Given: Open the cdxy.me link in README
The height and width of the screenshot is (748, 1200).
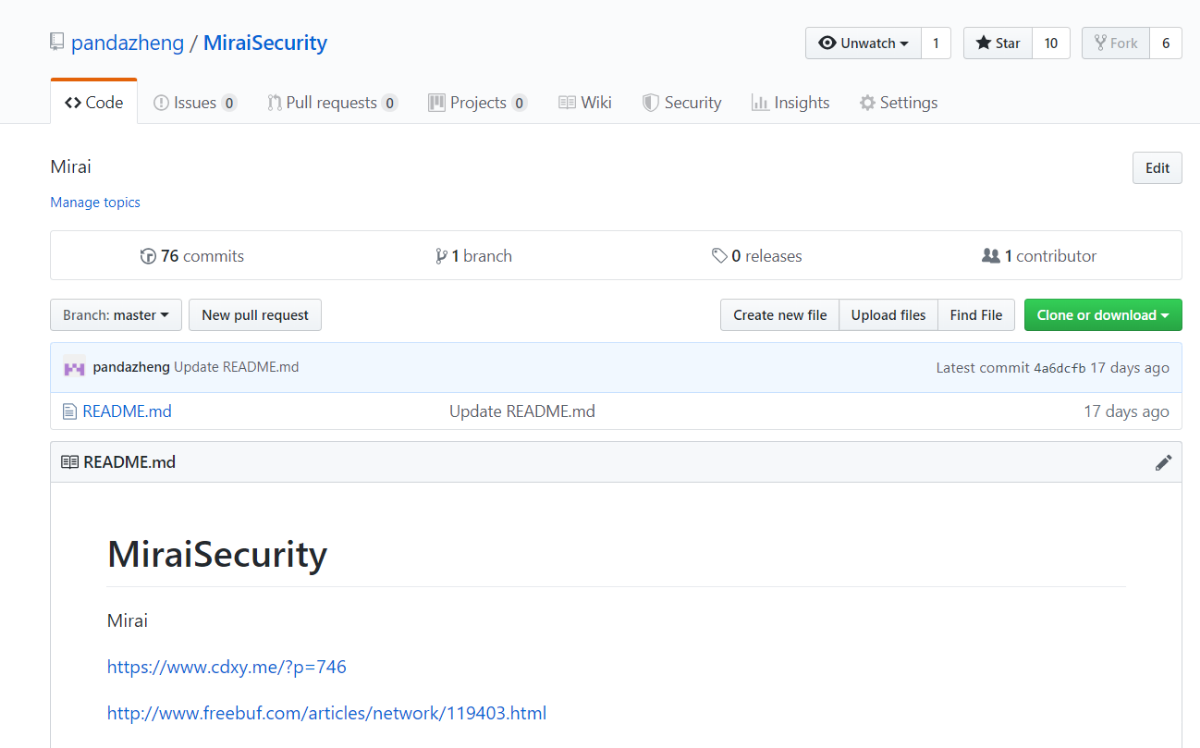Looking at the screenshot, I should [227, 666].
